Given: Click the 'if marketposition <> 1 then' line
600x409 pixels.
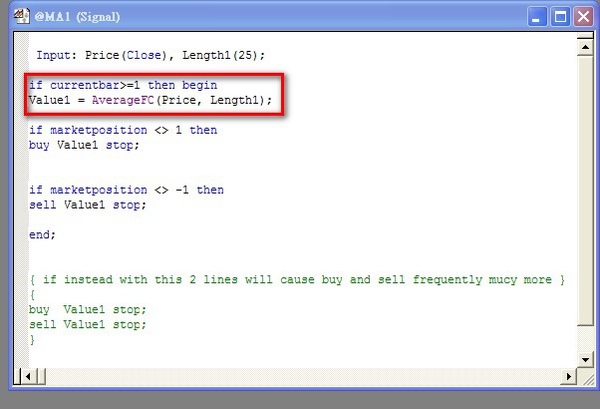Looking at the screenshot, I should pos(123,130).
